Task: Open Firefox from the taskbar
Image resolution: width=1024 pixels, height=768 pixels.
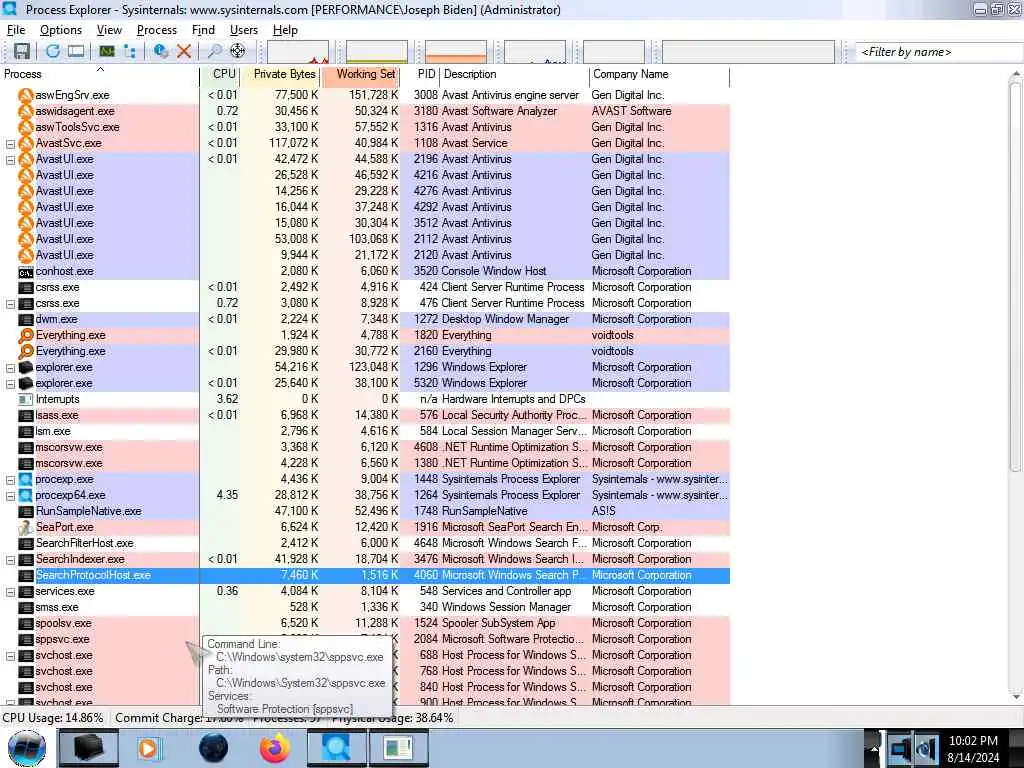Action: click(x=275, y=748)
